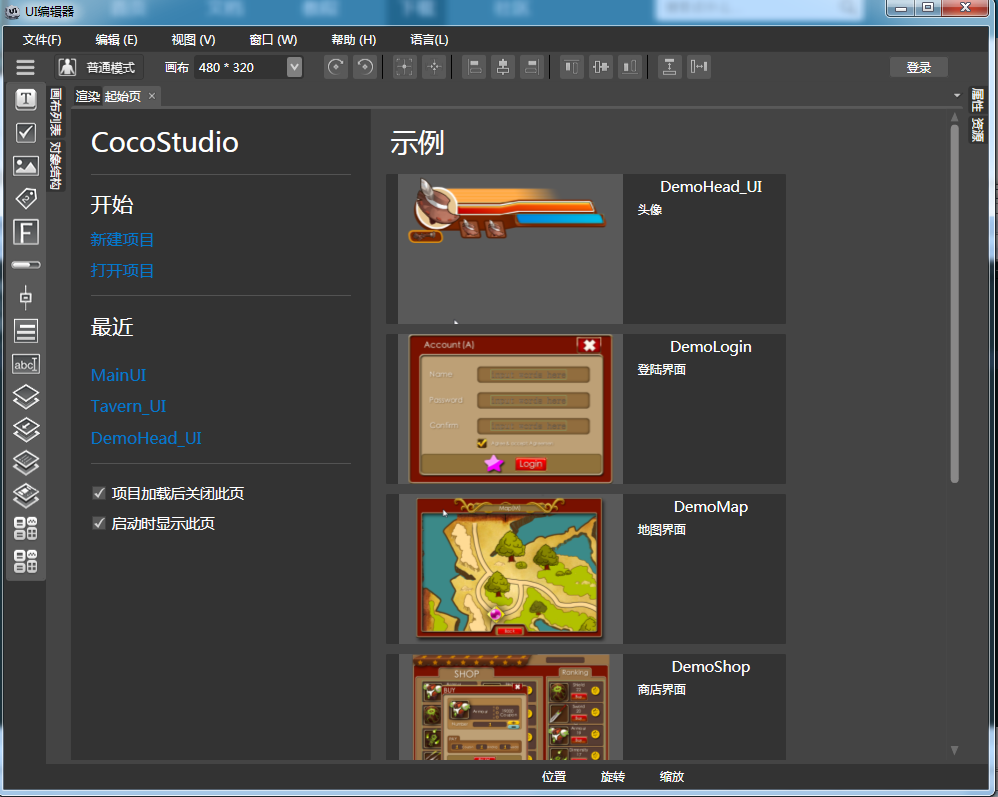Distribute widgets horizontally with equal spacing
Viewport: 998px width, 797px height.
click(x=698, y=67)
